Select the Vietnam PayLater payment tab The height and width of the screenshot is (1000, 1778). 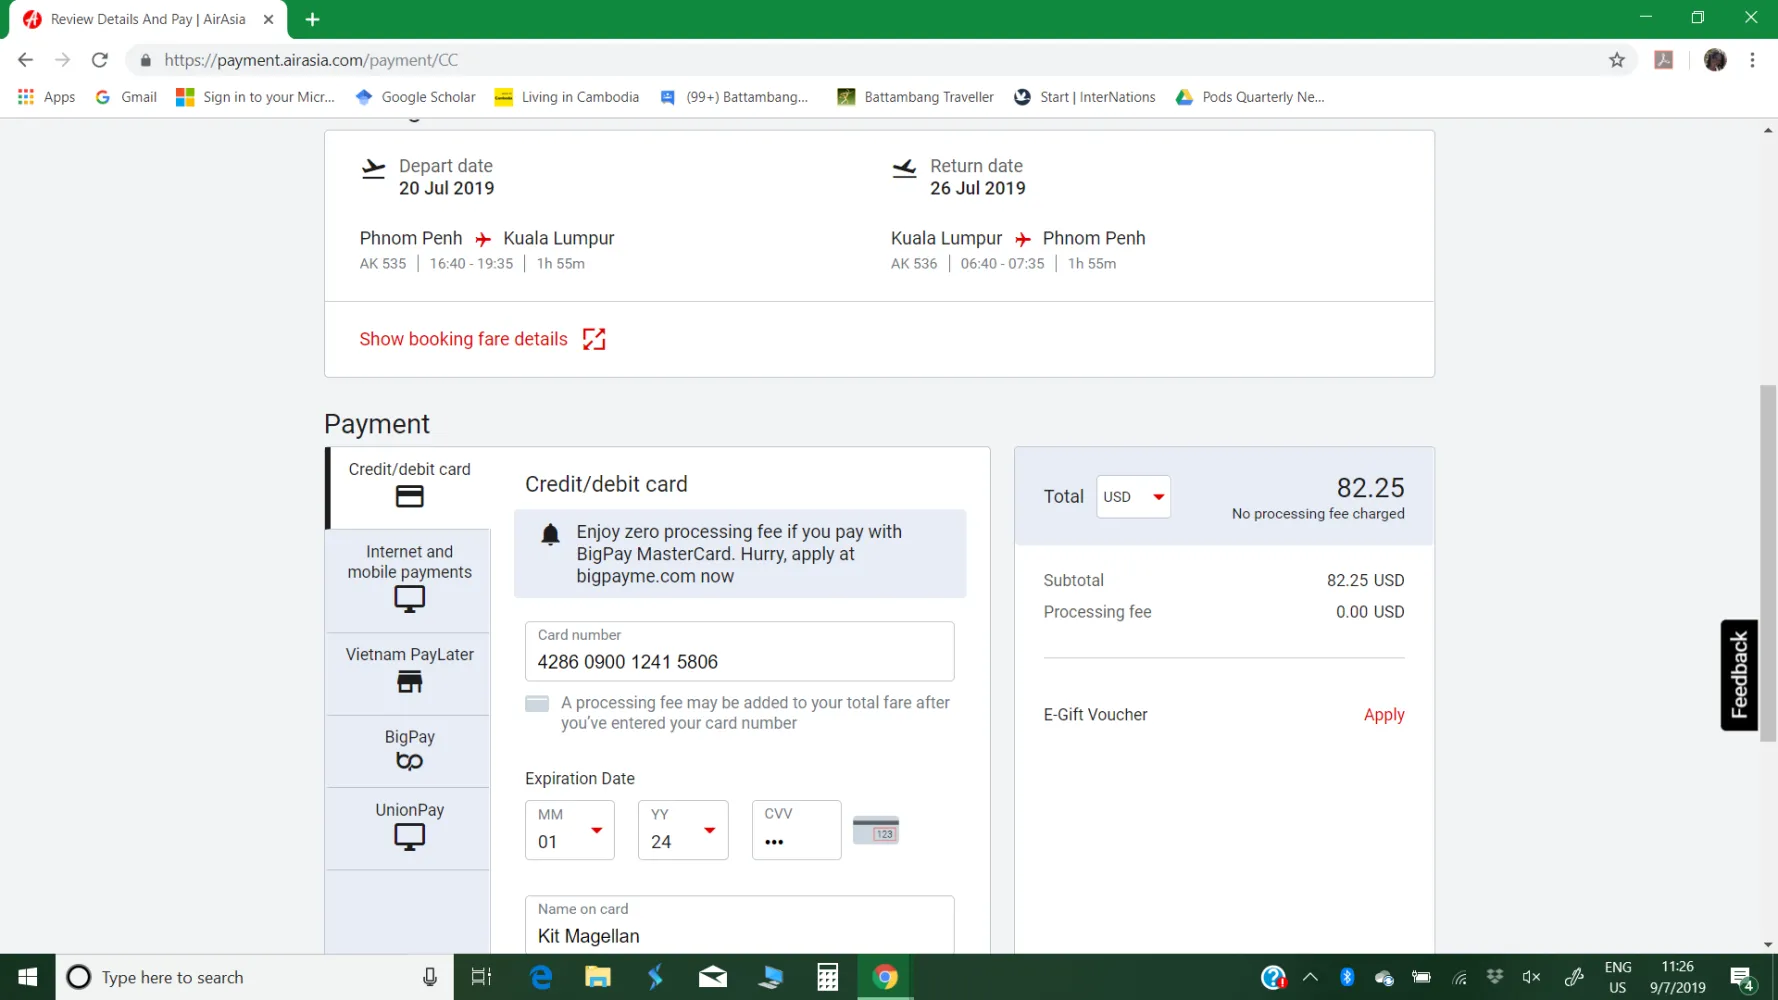pyautogui.click(x=409, y=674)
